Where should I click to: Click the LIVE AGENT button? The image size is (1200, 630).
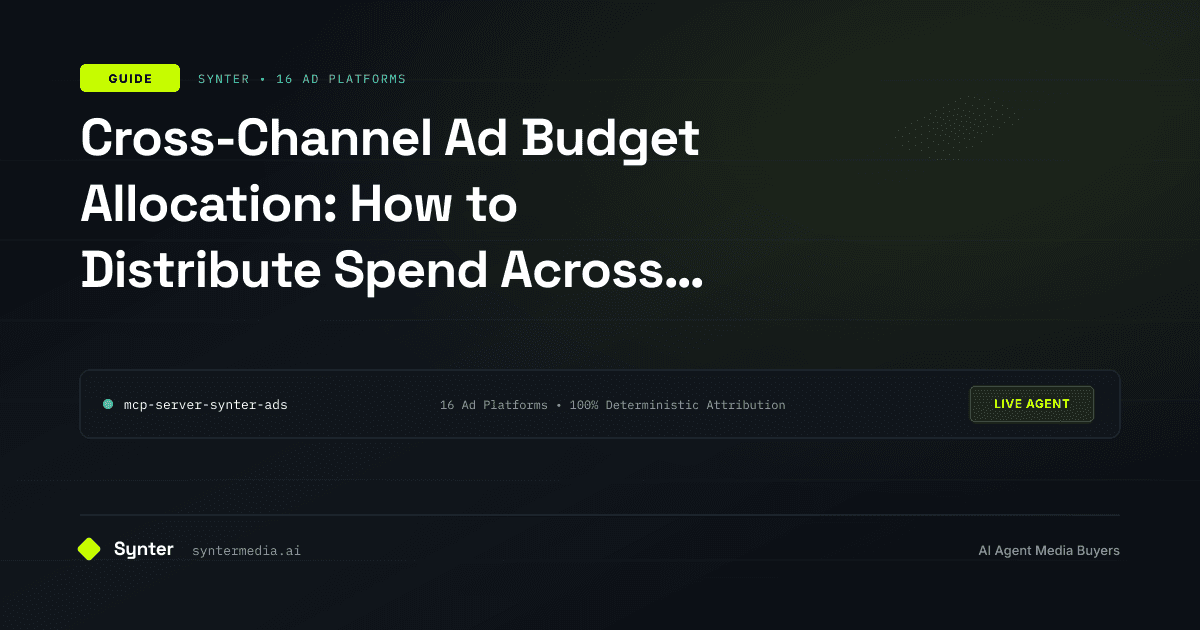click(1032, 404)
